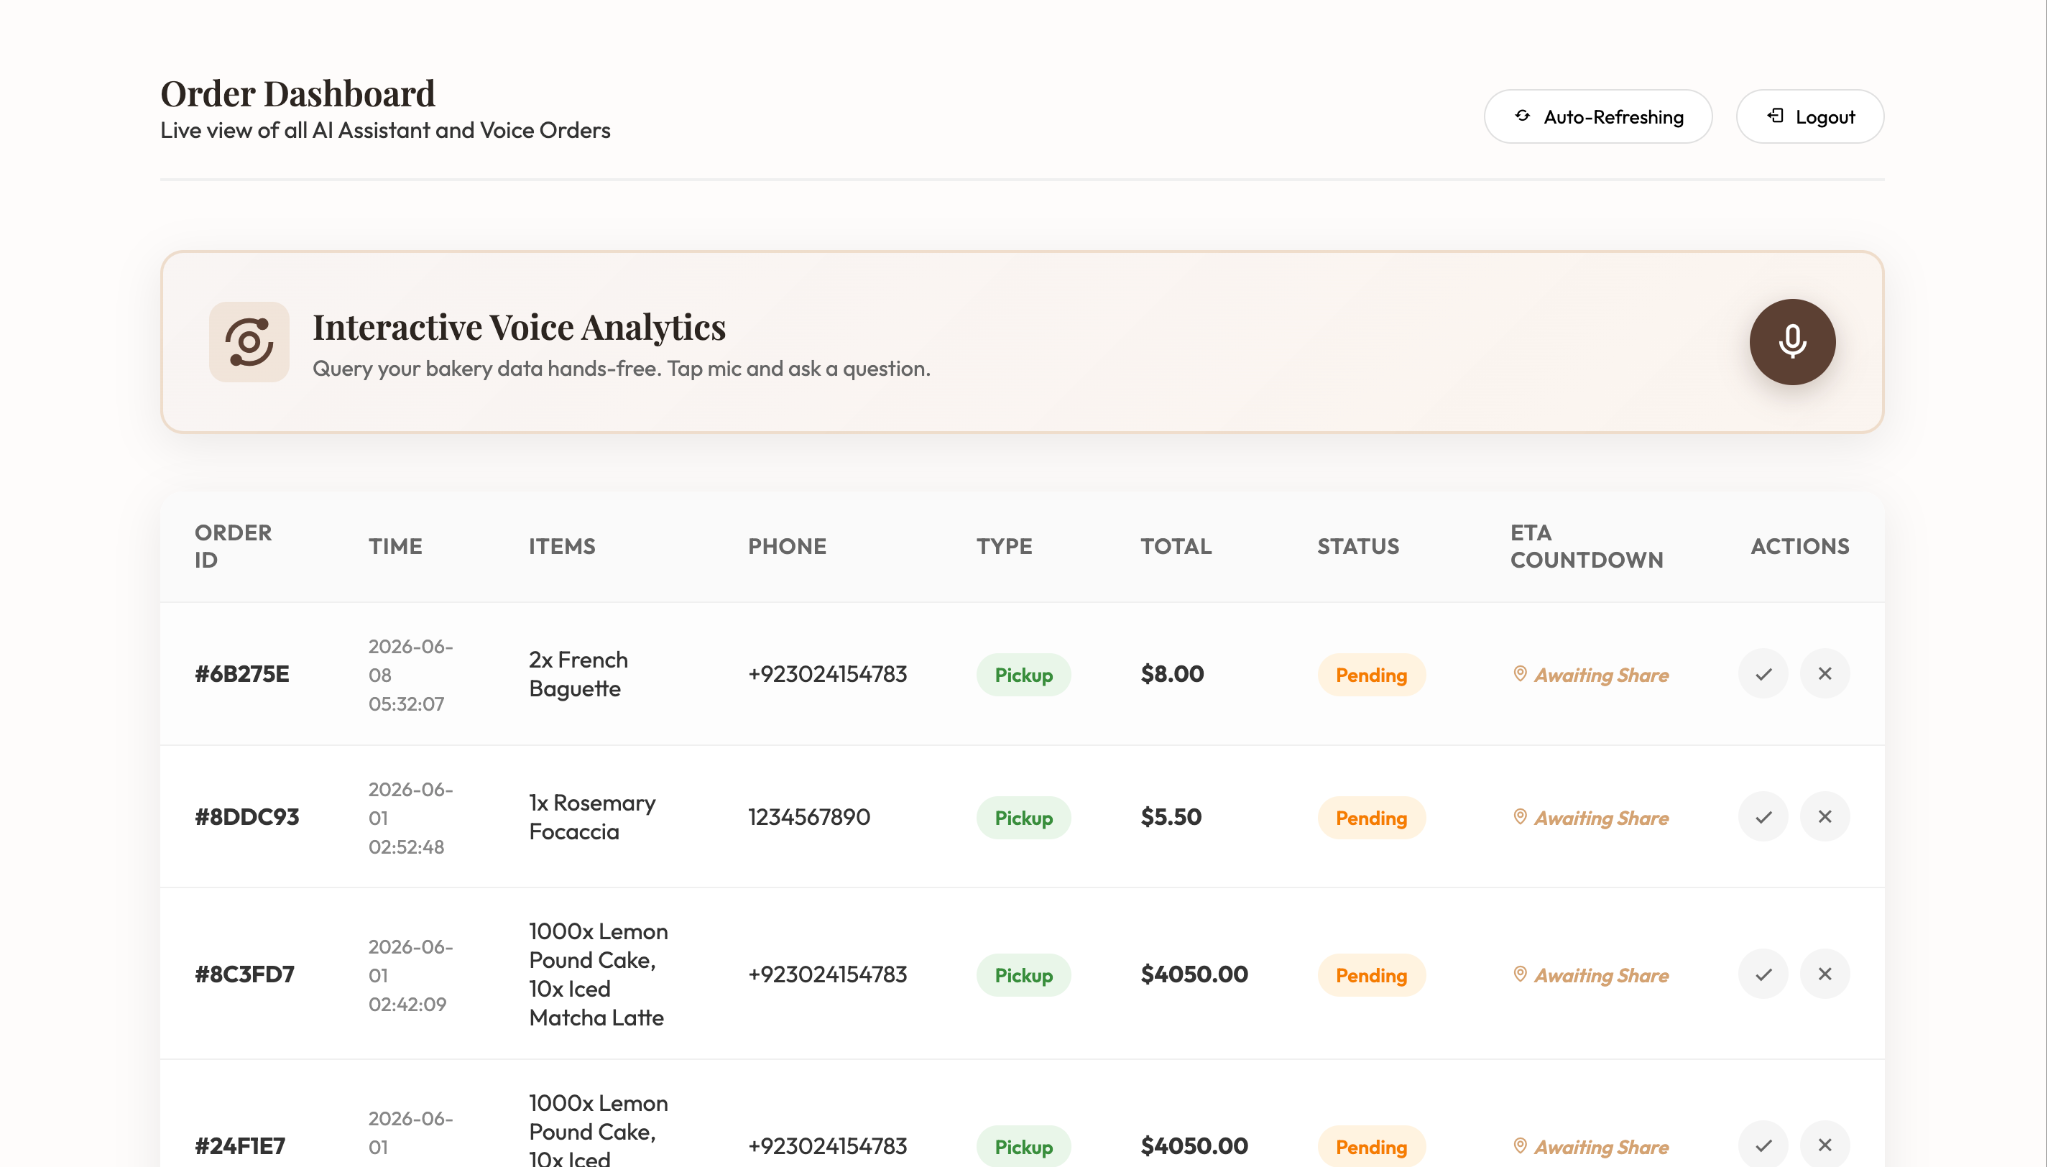This screenshot has height=1167, width=2047.
Task: Accept order #24F1E7 via checkmark icon
Action: pos(1763,1146)
